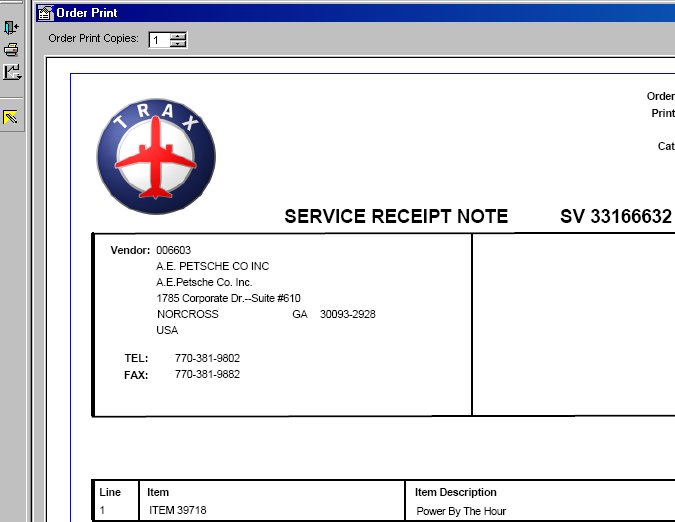
Task: Click city NORCROSS
Action: 188,314
